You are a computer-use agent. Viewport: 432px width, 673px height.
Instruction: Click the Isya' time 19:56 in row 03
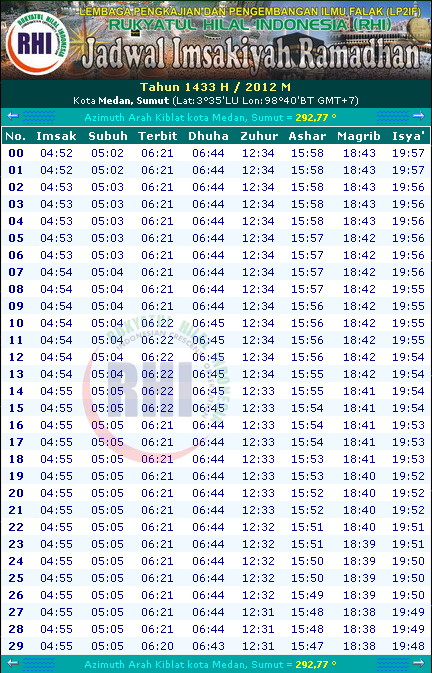click(408, 204)
